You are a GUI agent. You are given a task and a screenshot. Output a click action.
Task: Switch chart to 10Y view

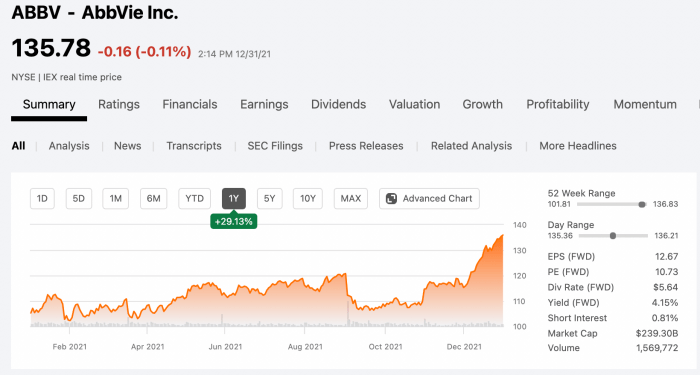pos(308,199)
